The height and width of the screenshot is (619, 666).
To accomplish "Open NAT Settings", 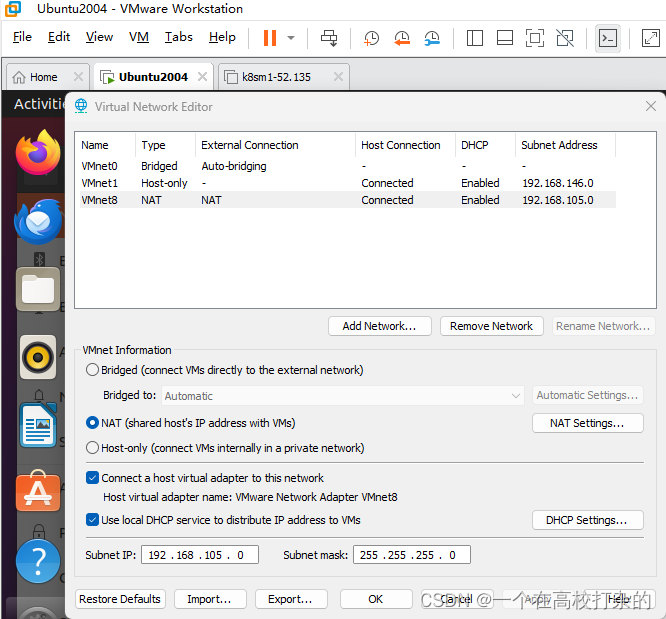I will click(587, 423).
